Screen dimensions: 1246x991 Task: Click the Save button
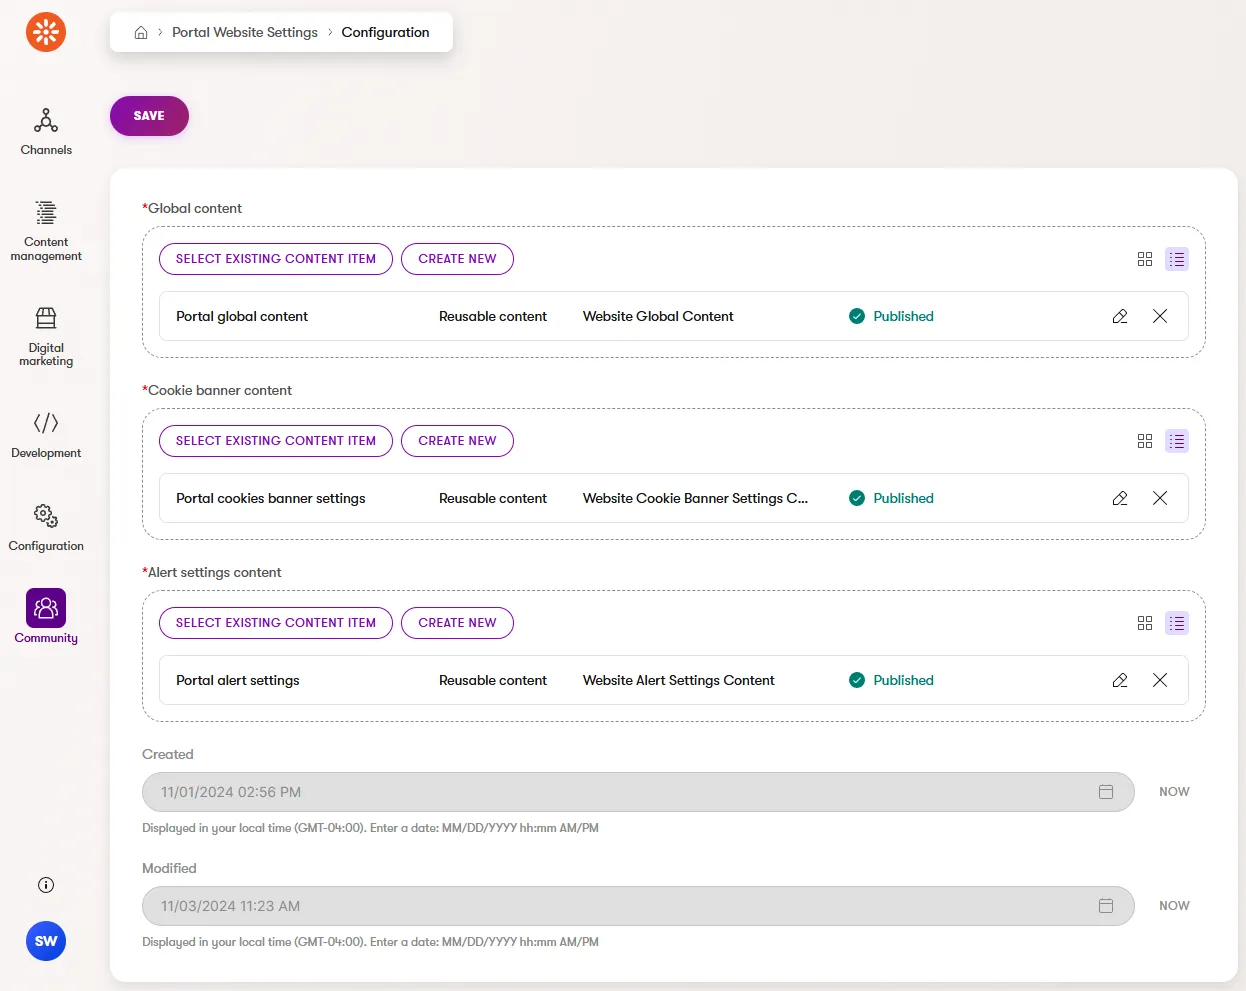(149, 116)
